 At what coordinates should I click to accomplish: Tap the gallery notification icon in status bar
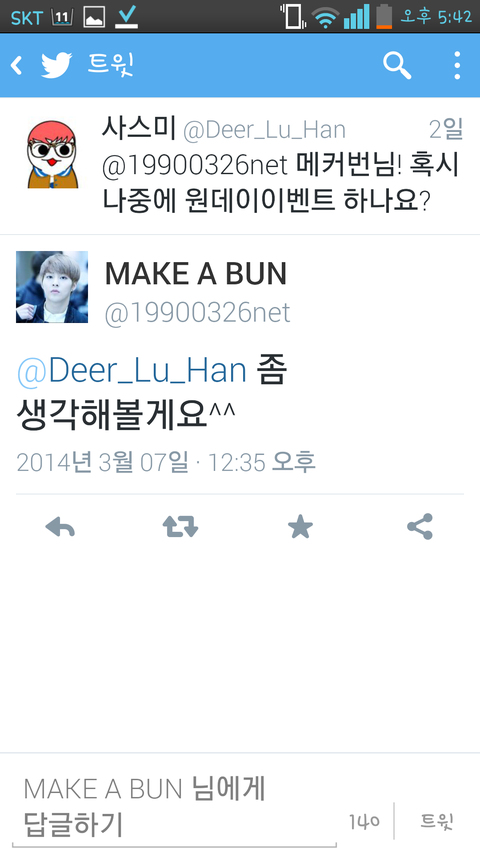coord(94,18)
